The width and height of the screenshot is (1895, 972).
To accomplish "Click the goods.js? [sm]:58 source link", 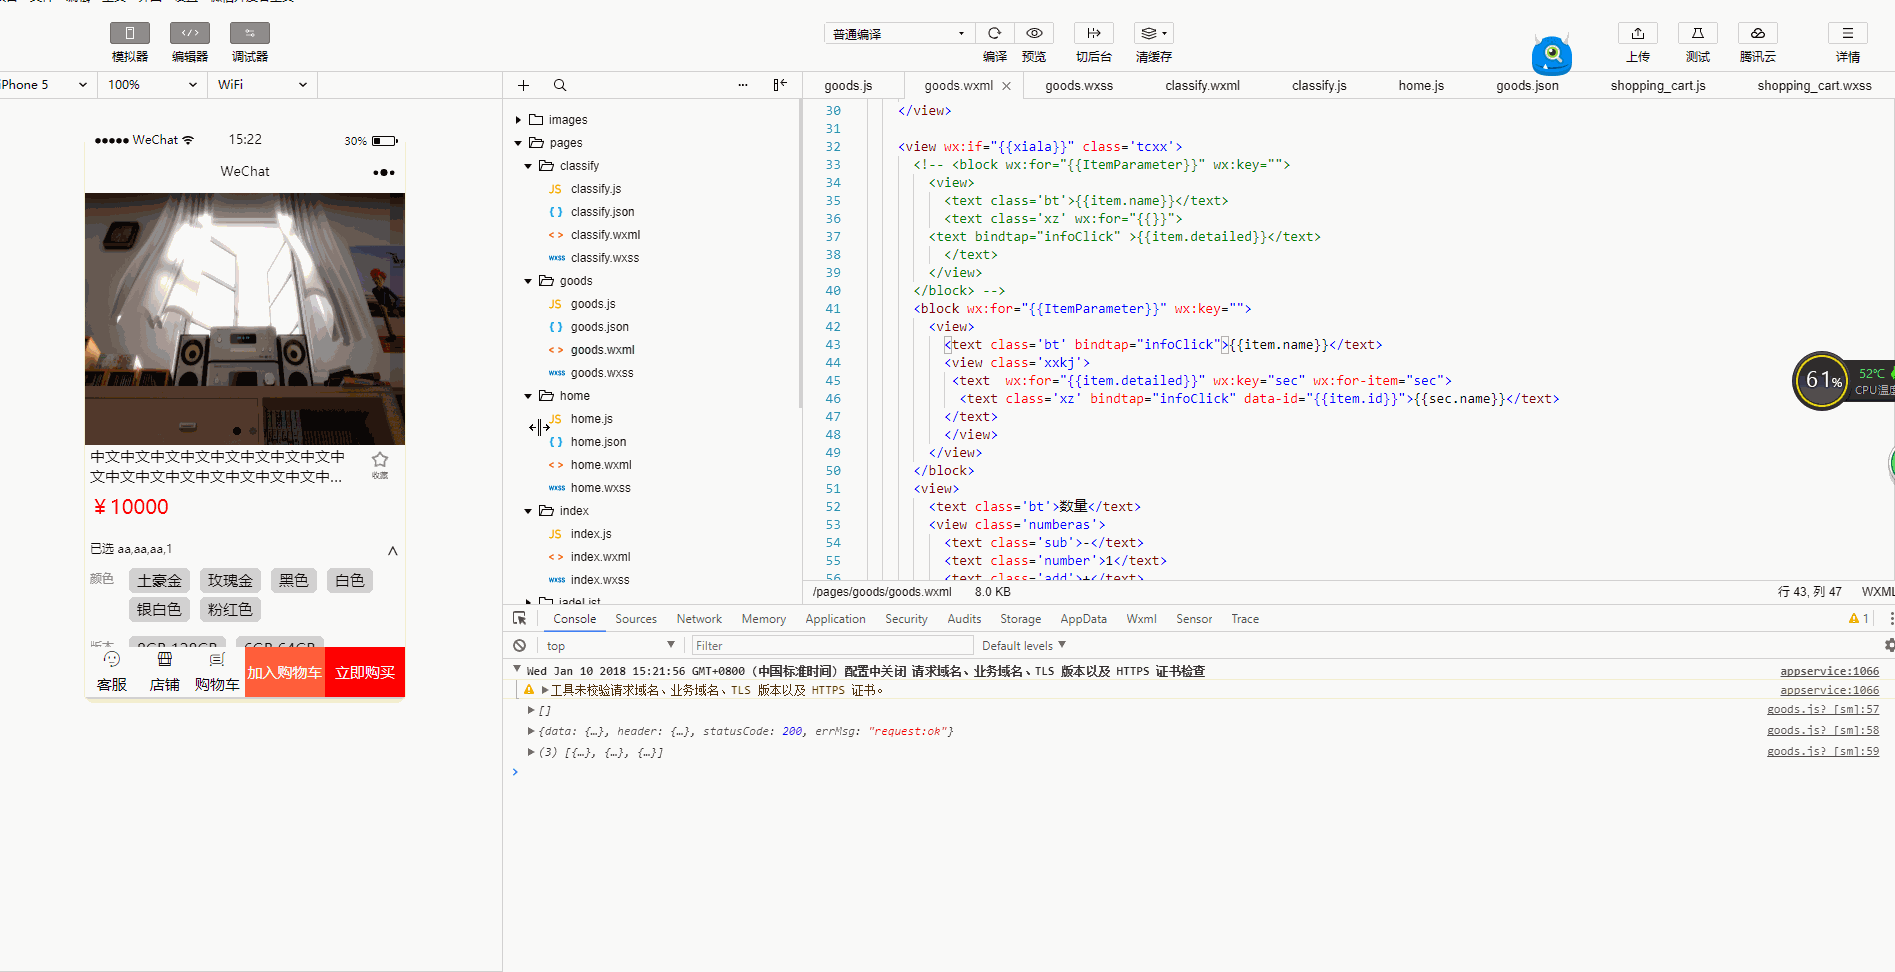I will point(1822,731).
